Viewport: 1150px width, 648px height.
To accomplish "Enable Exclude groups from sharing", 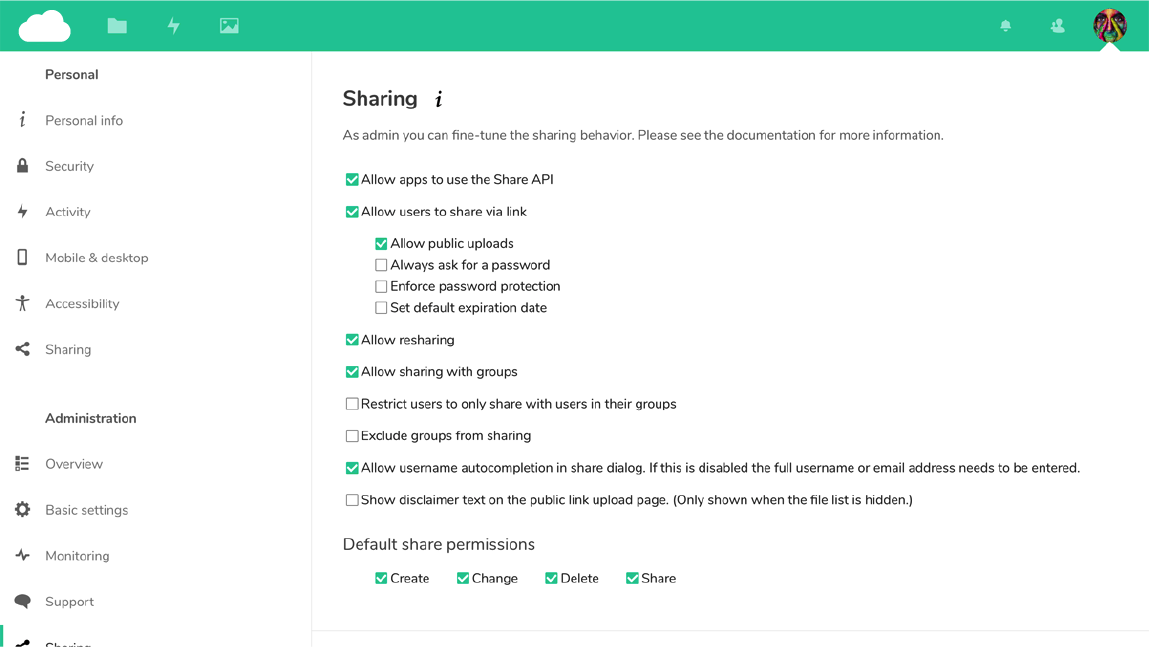I will (x=352, y=436).
